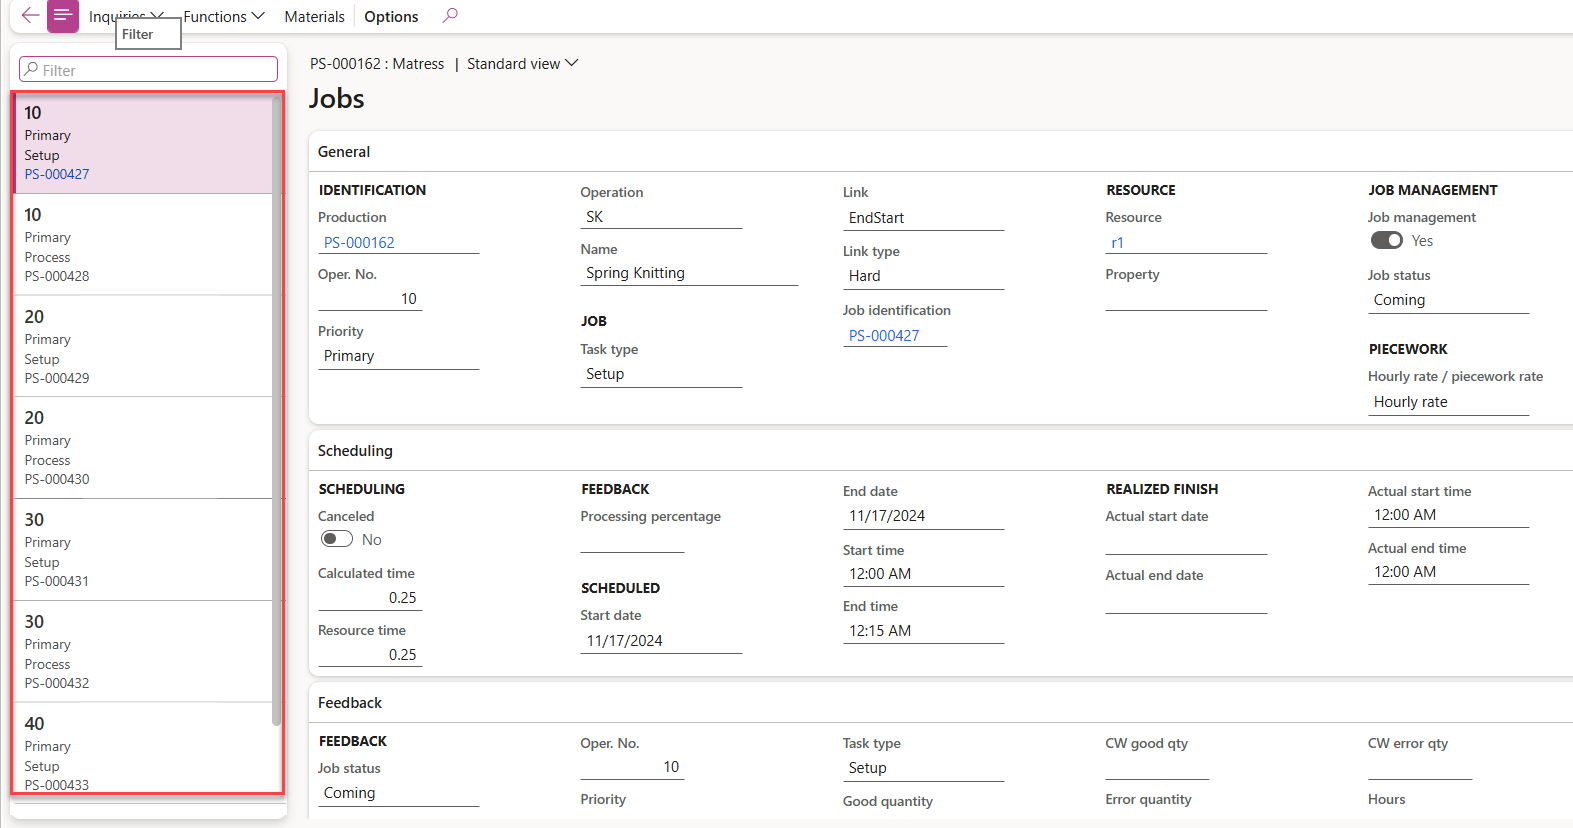Click the Job status field showing Coming in General
Image resolution: width=1573 pixels, height=828 pixels.
click(1448, 300)
